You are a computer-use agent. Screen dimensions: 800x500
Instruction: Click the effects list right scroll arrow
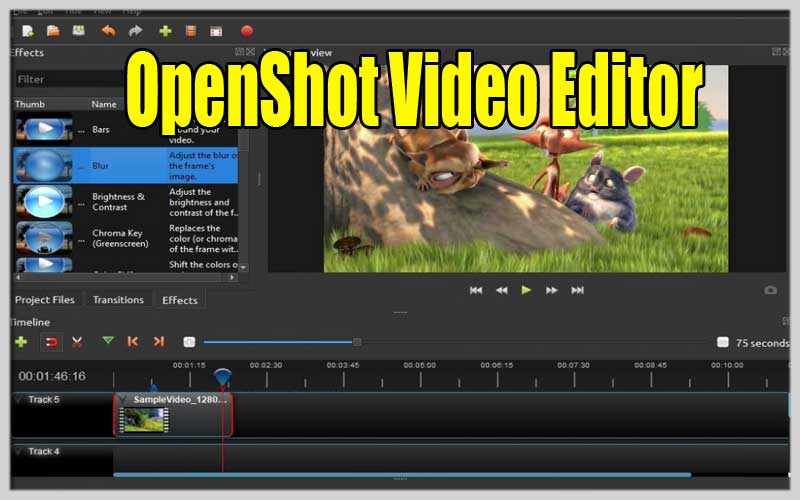(233, 277)
